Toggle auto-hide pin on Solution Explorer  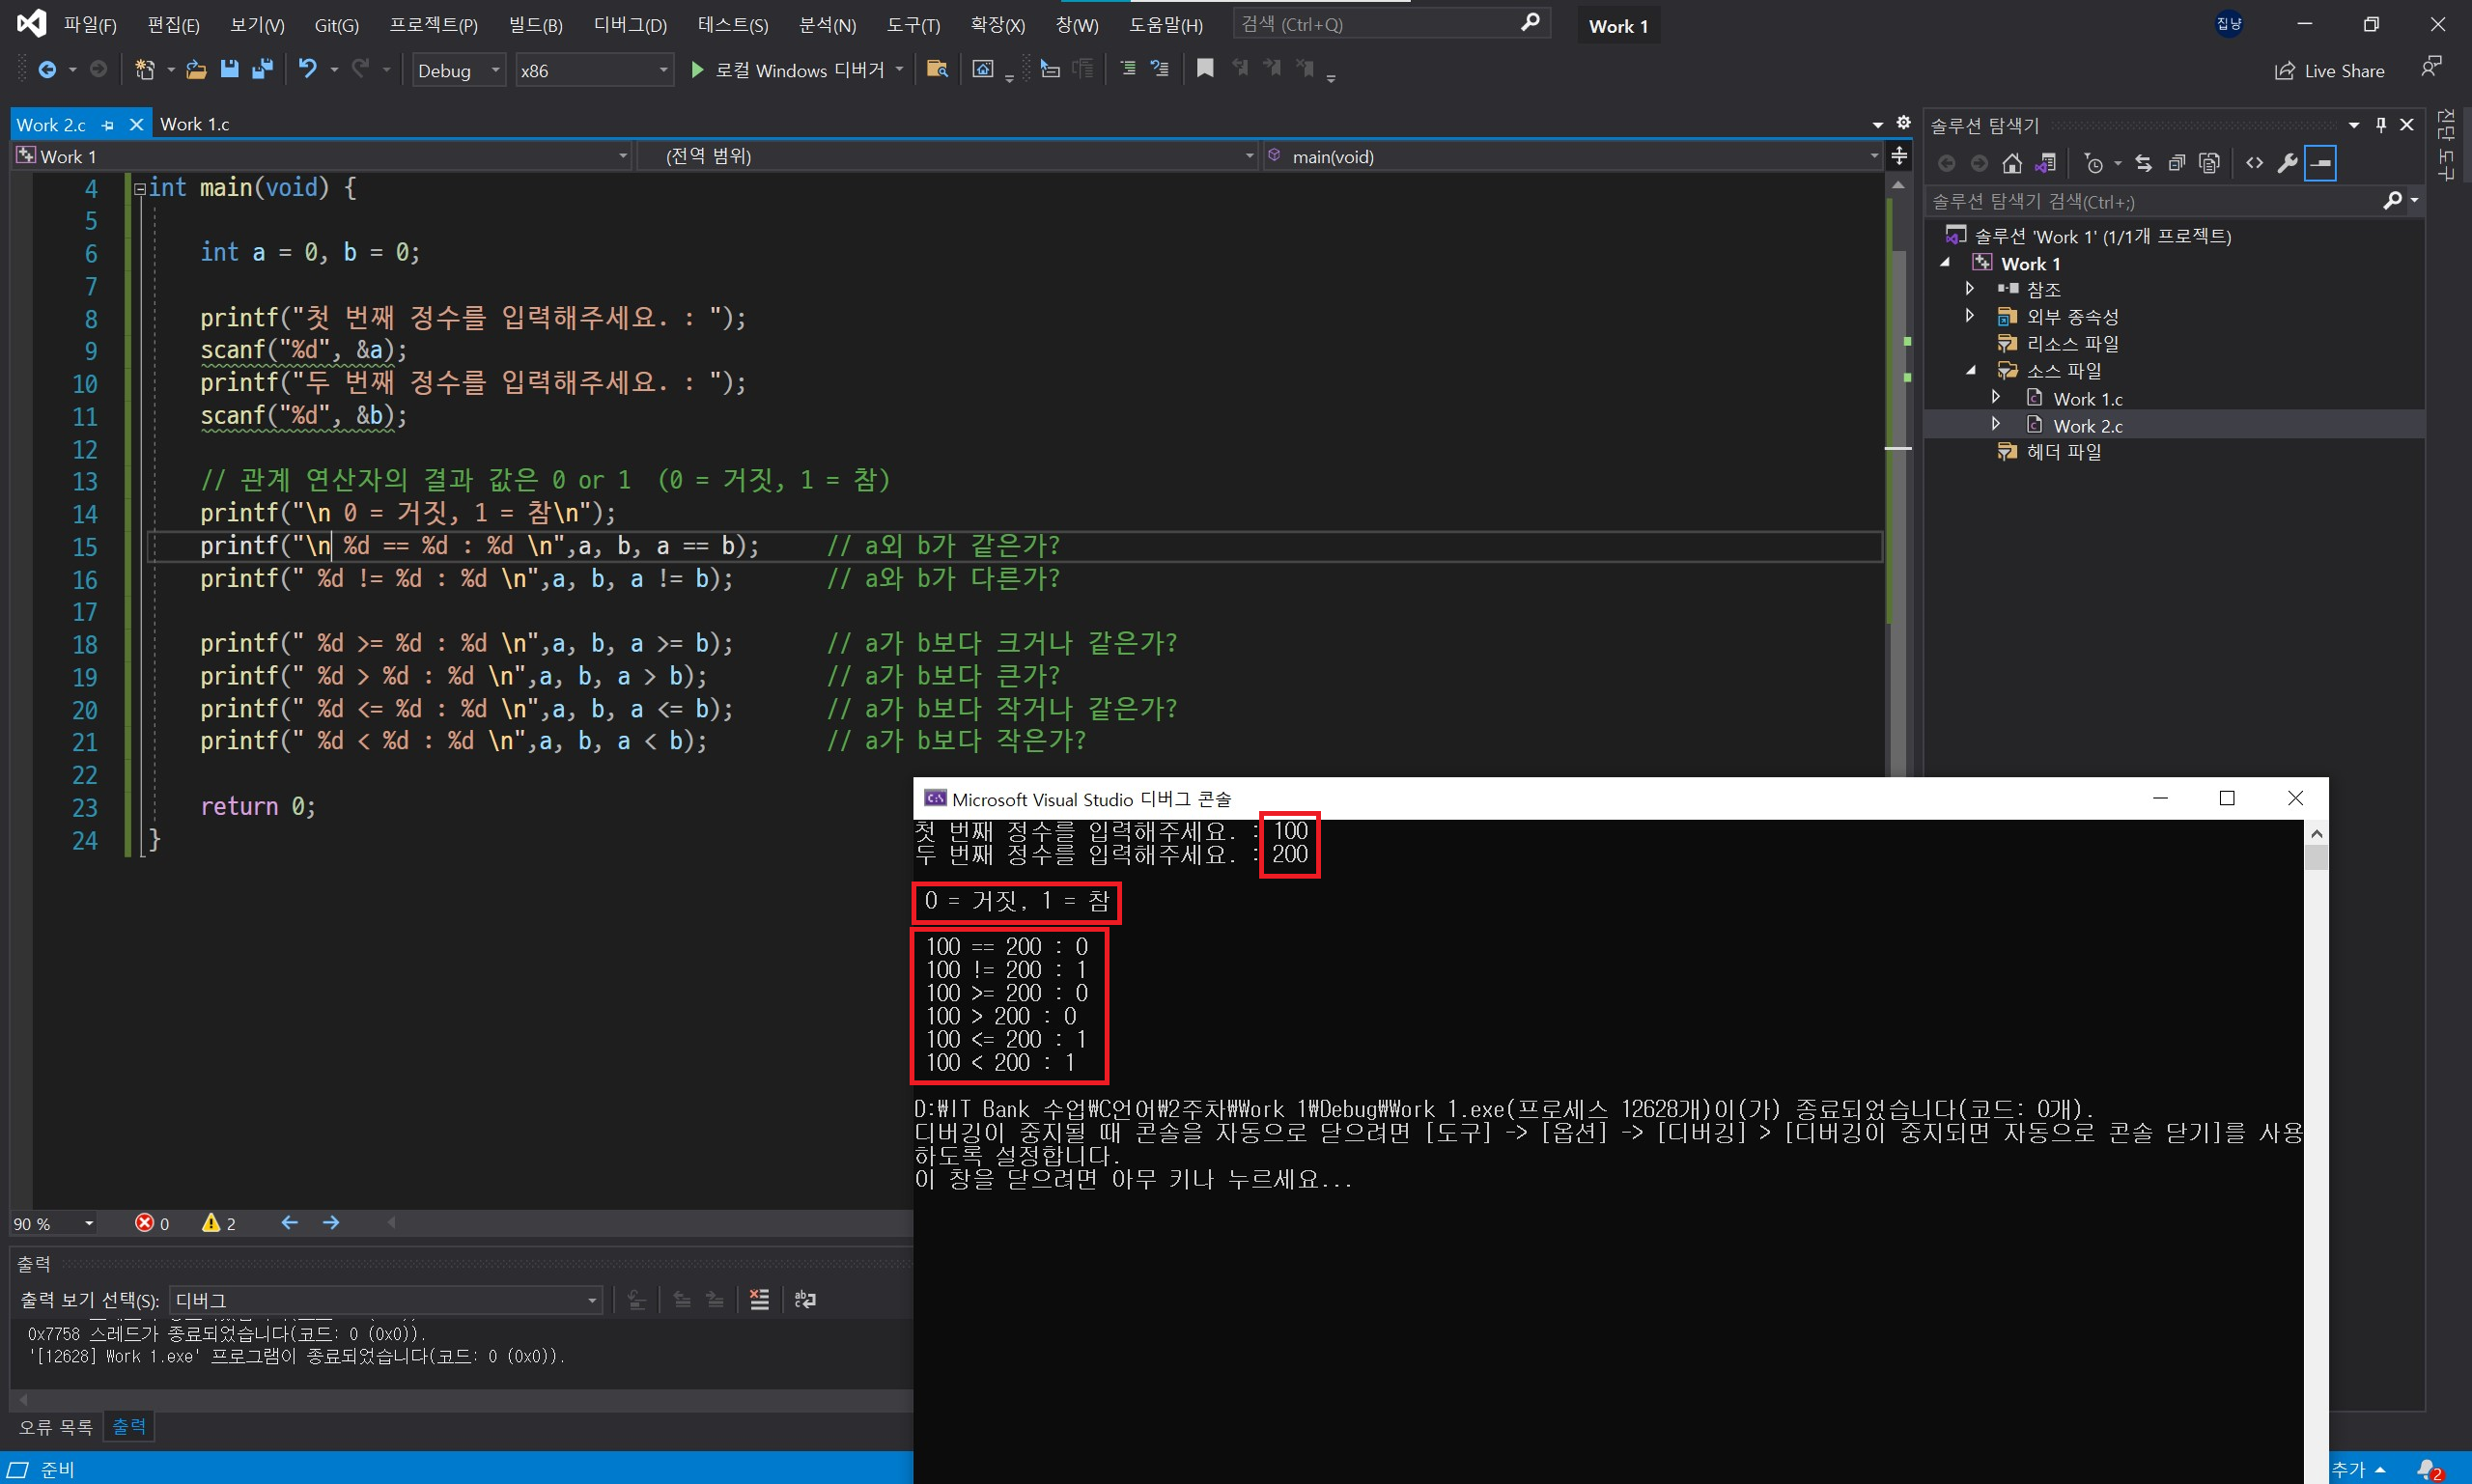point(2381,125)
